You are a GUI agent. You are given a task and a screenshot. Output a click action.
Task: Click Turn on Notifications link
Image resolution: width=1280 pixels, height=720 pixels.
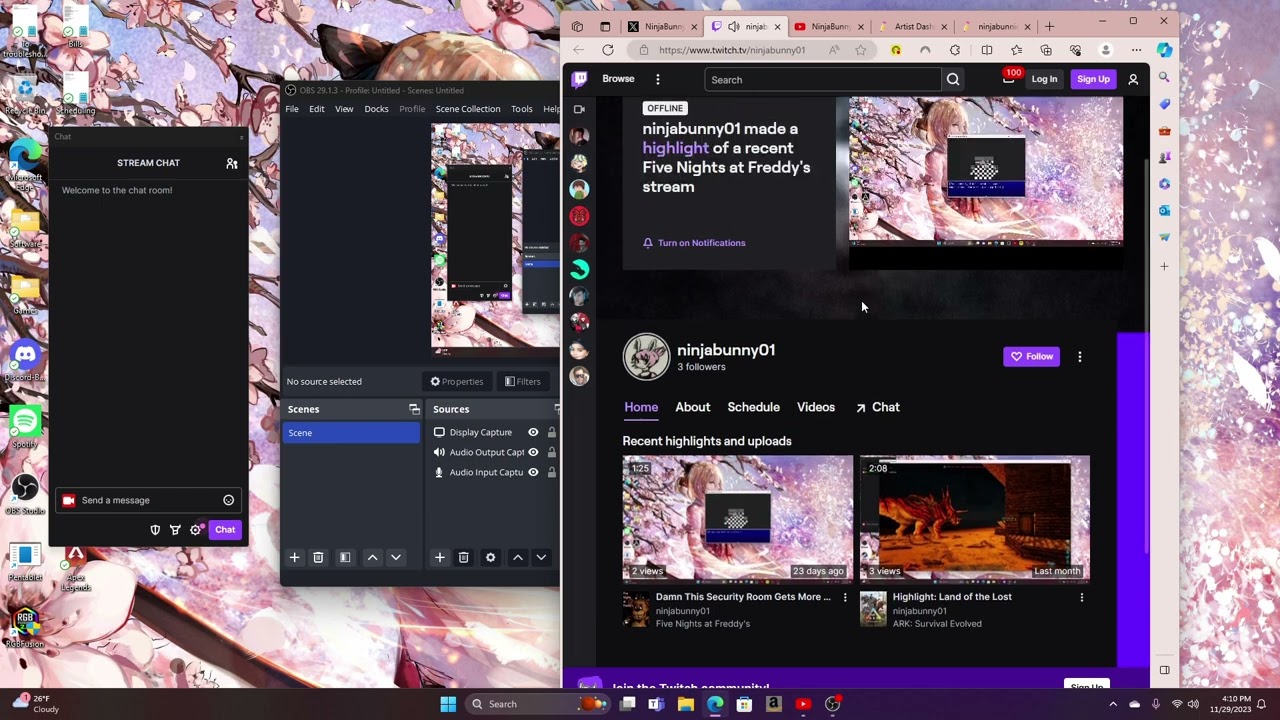(x=694, y=243)
